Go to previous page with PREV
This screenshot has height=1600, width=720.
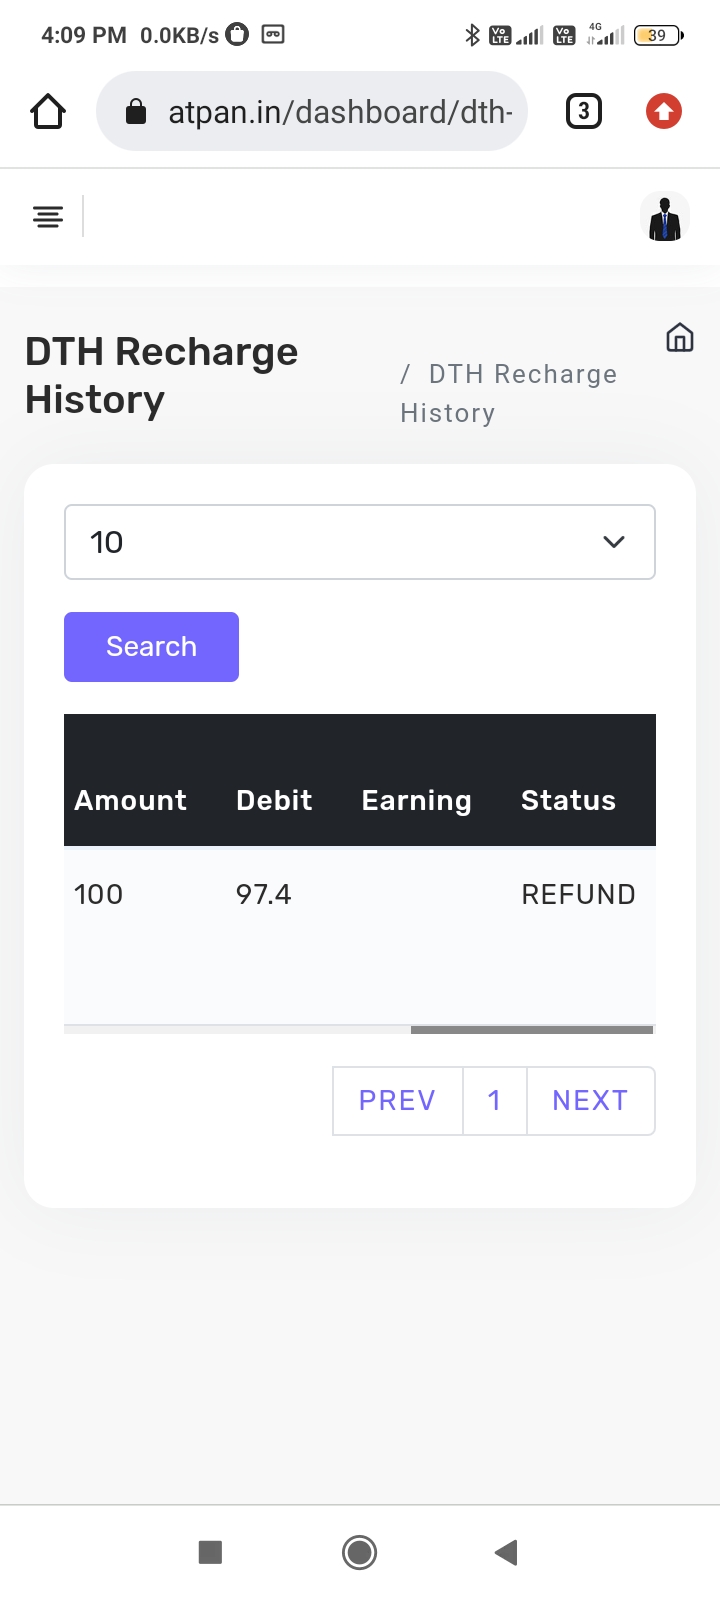click(x=397, y=1101)
